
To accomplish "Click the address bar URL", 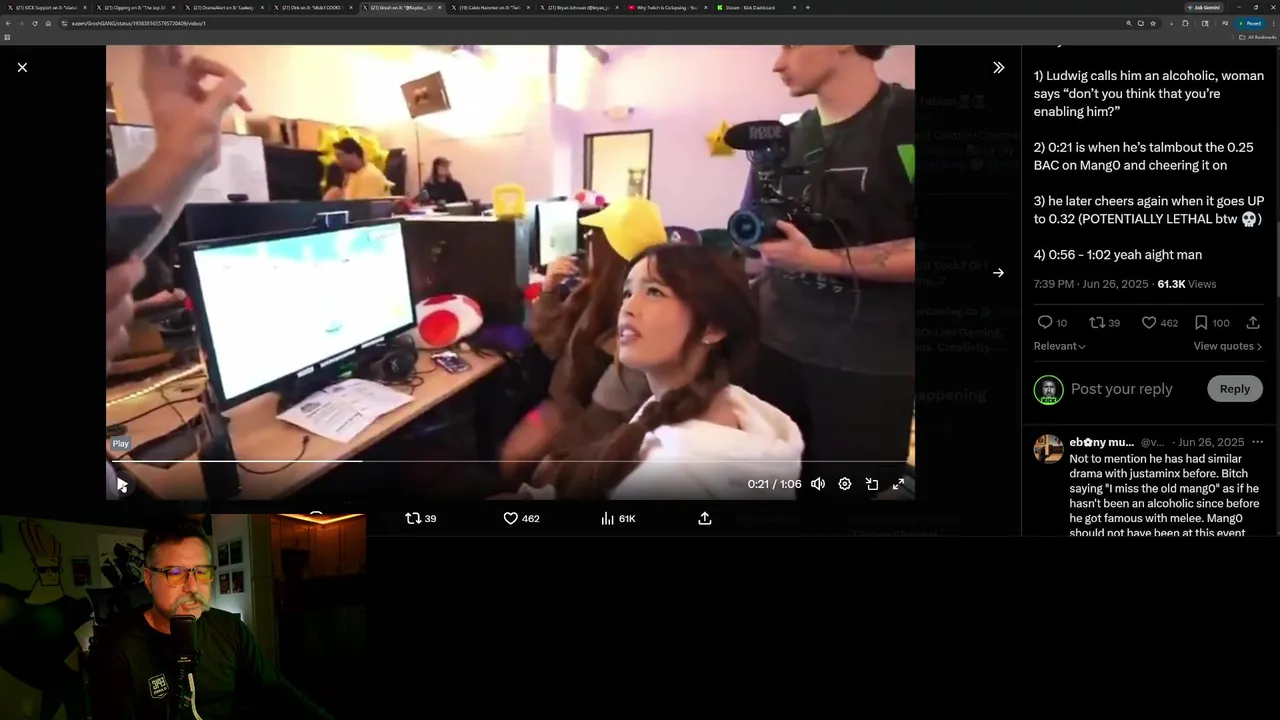I will [x=138, y=23].
